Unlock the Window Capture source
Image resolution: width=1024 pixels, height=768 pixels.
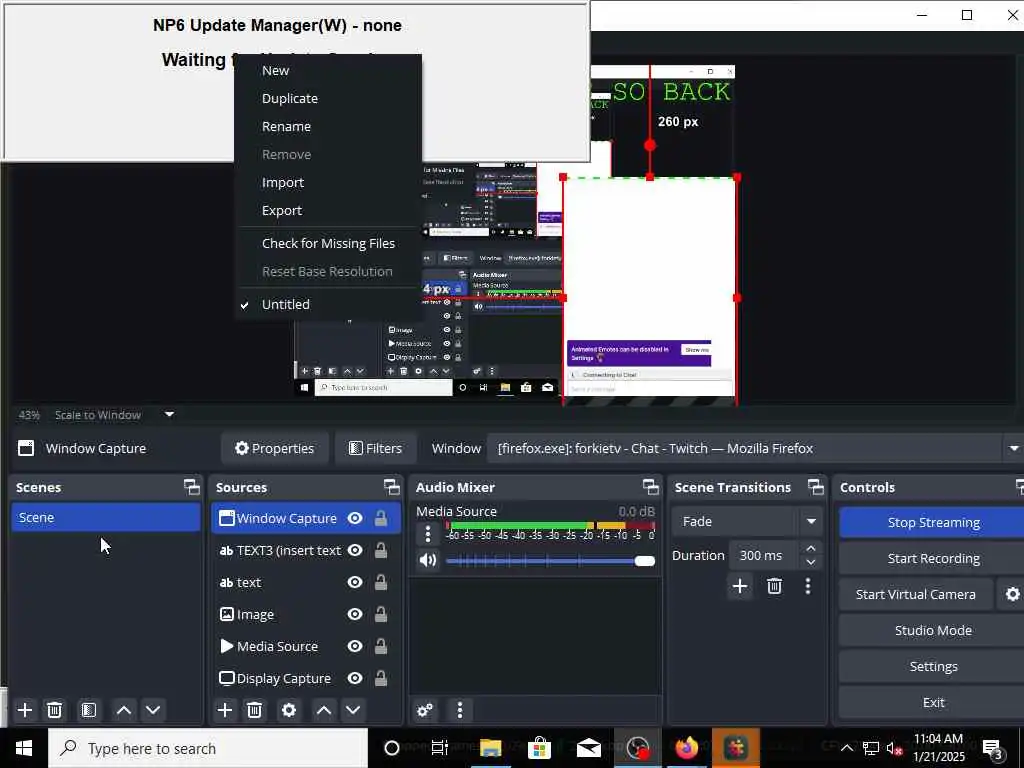point(381,519)
